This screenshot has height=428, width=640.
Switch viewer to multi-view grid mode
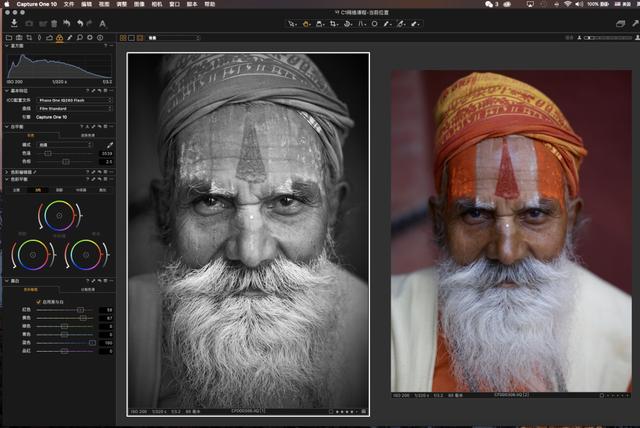tap(123, 37)
